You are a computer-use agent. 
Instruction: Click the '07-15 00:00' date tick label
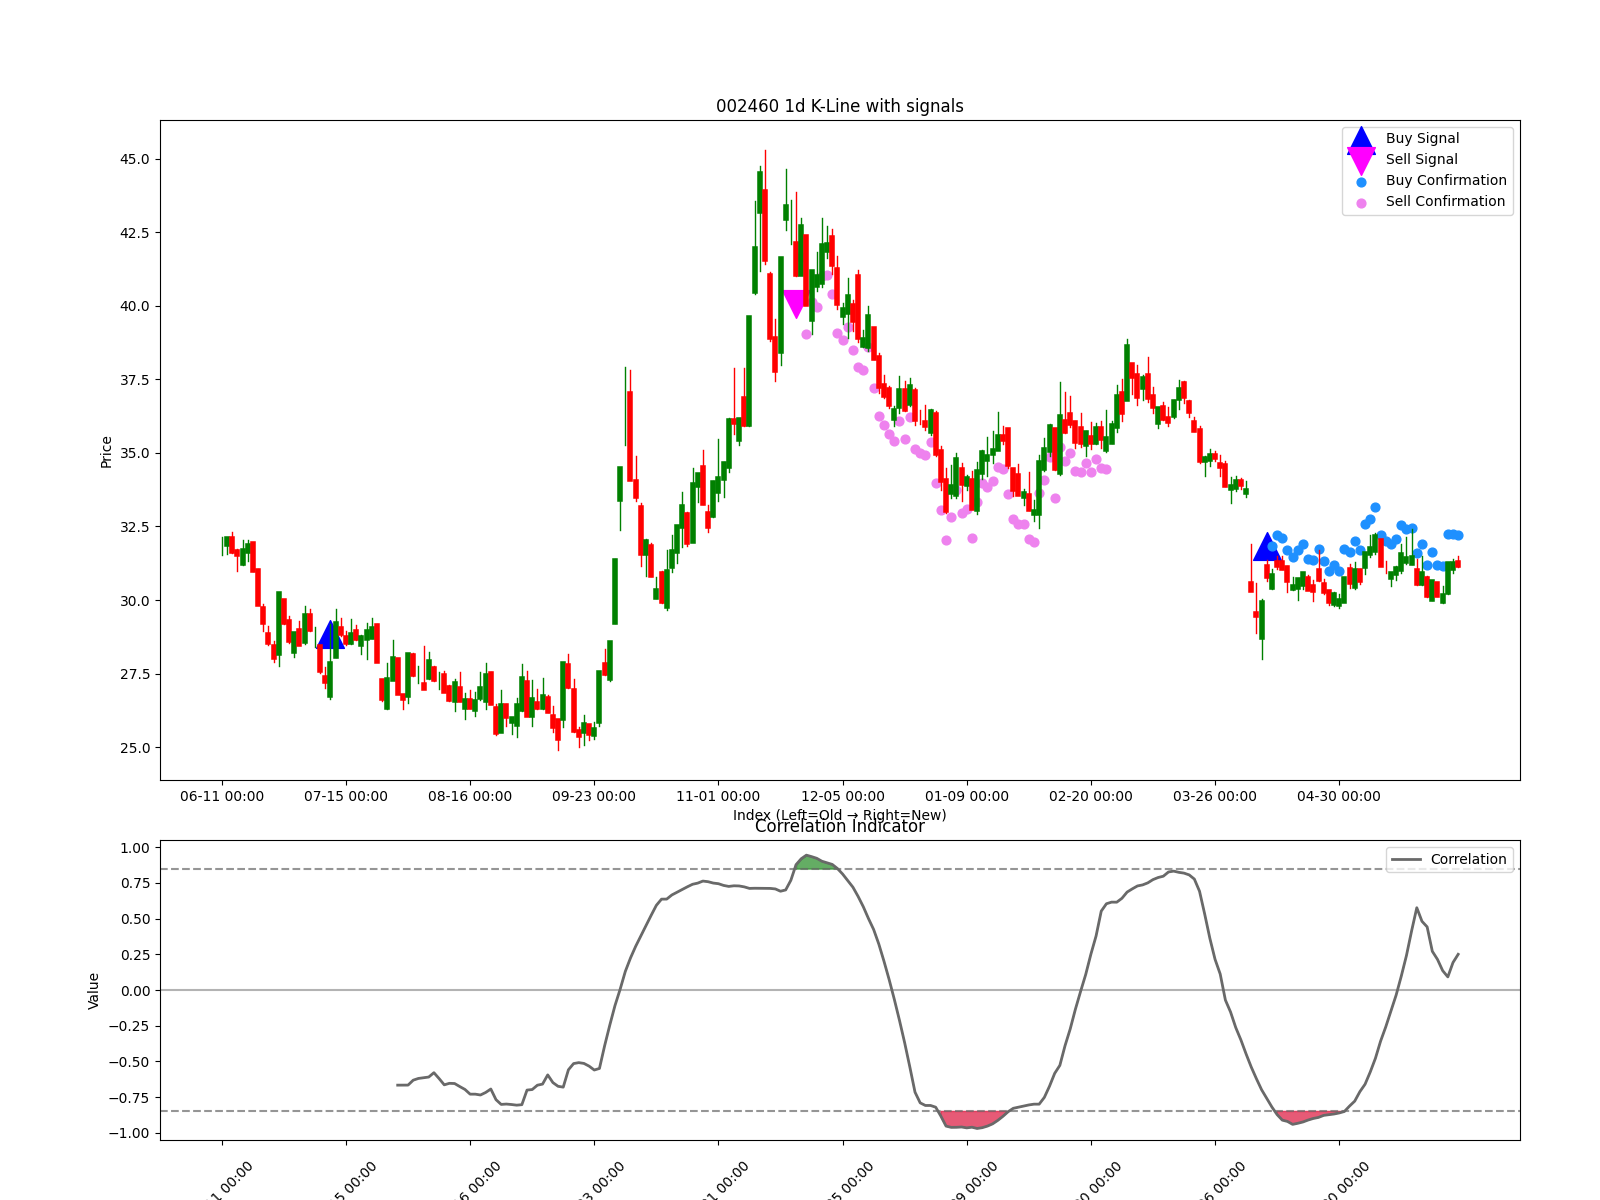346,796
